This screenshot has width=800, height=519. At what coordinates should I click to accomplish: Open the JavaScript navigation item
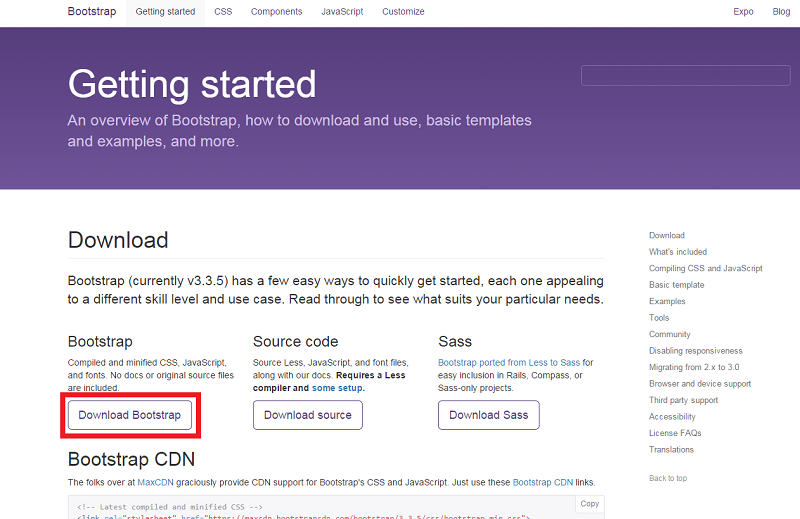(342, 12)
